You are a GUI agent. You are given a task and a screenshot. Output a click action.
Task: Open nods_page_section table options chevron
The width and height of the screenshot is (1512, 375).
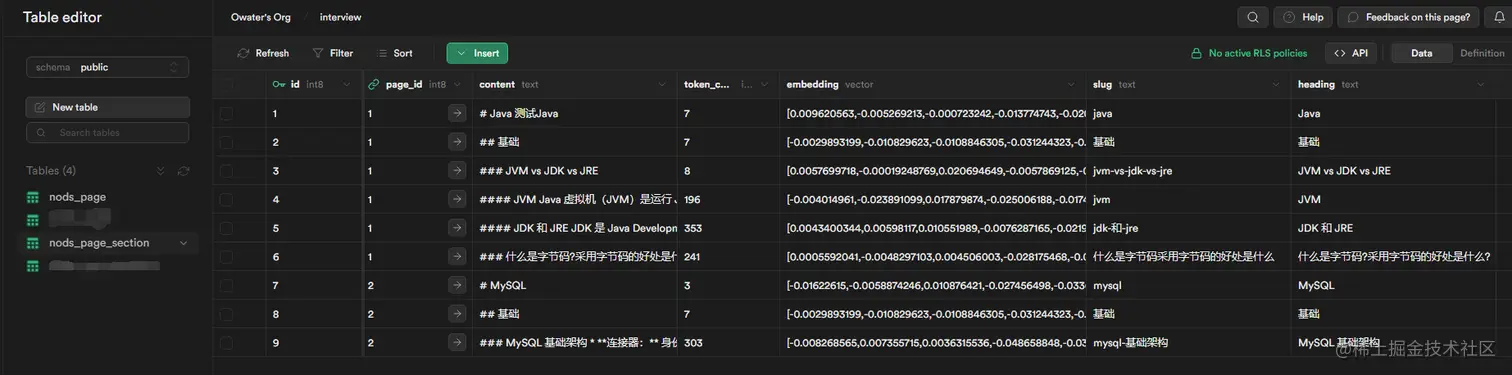183,243
